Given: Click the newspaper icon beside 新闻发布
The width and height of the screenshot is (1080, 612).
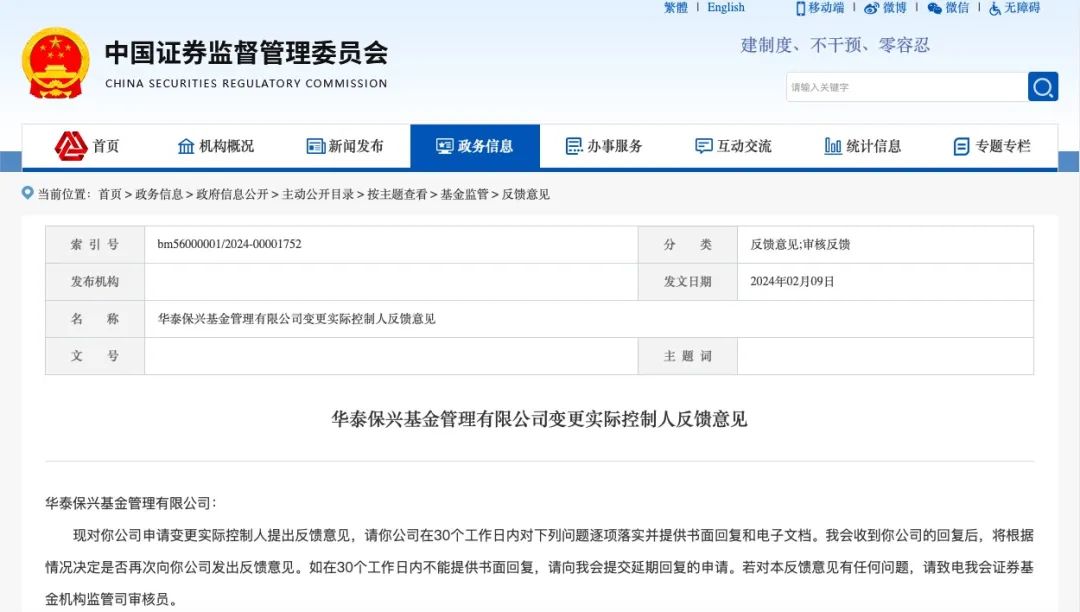Looking at the screenshot, I should [x=315, y=146].
